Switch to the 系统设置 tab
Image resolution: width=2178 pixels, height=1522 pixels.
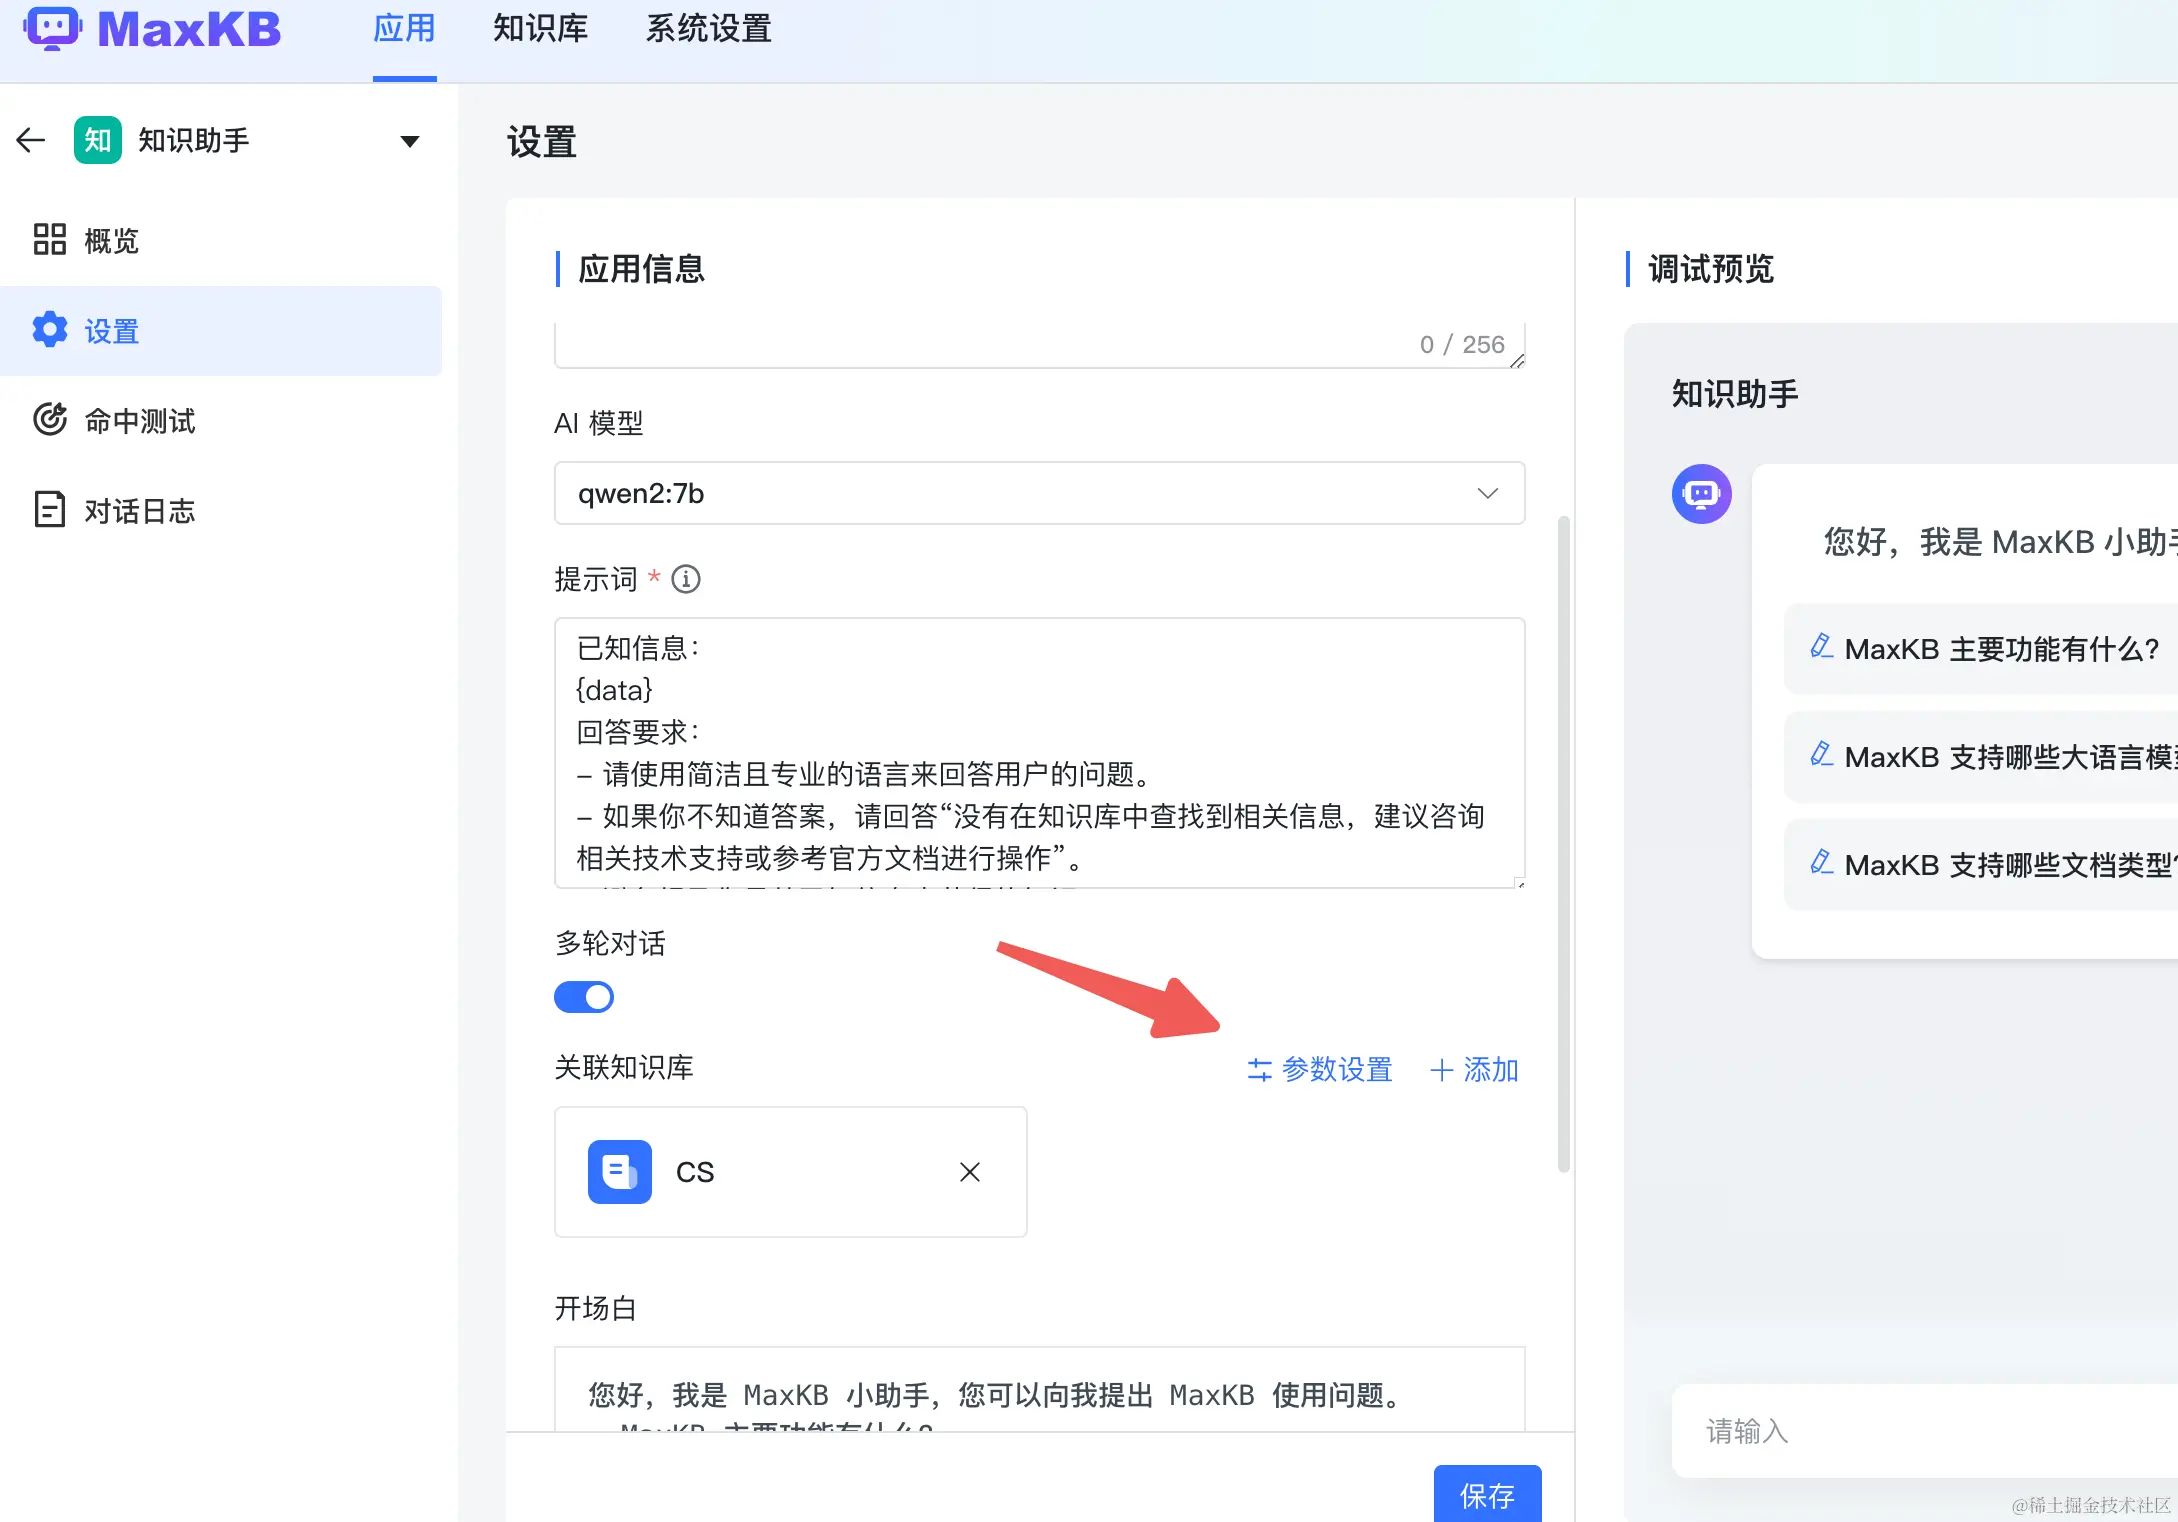tap(708, 29)
